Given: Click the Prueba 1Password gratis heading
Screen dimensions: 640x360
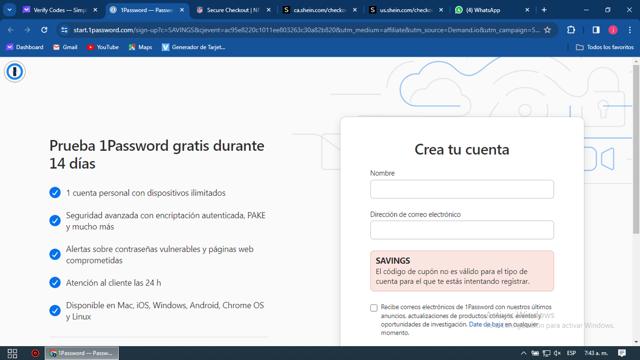Looking at the screenshot, I should pyautogui.click(x=157, y=154).
